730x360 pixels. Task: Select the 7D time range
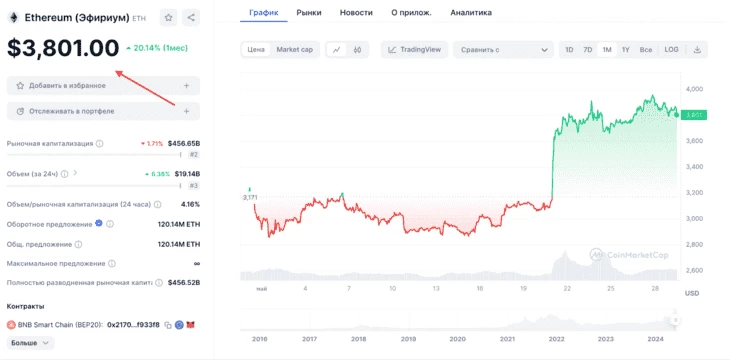[x=588, y=50]
